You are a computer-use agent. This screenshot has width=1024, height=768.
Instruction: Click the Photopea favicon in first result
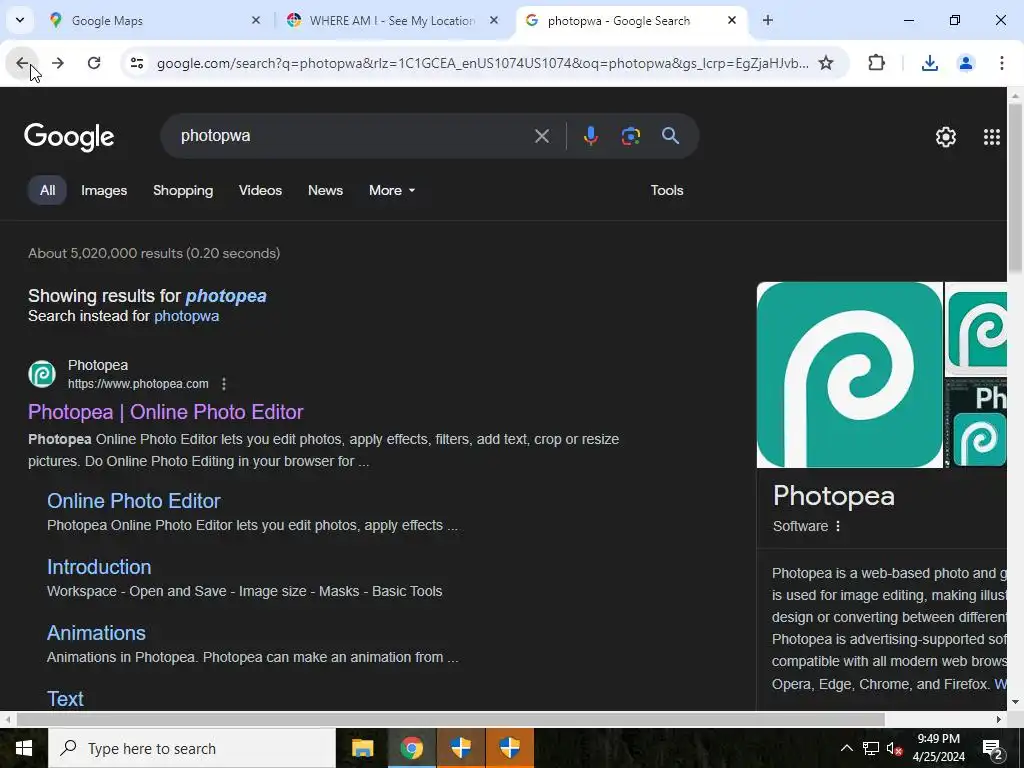(x=42, y=374)
